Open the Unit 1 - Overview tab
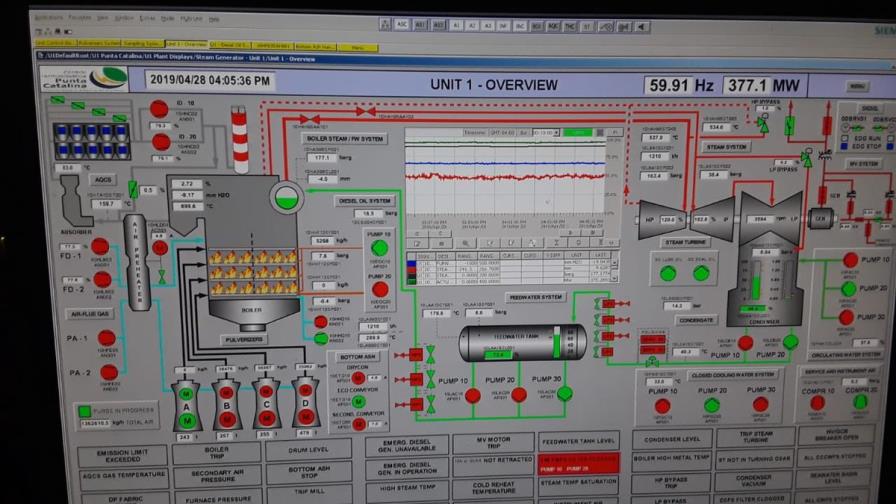The image size is (896, 504). 185,45
